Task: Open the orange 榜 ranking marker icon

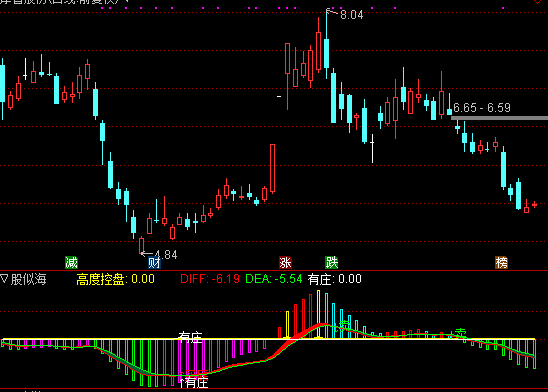Action: (x=501, y=262)
